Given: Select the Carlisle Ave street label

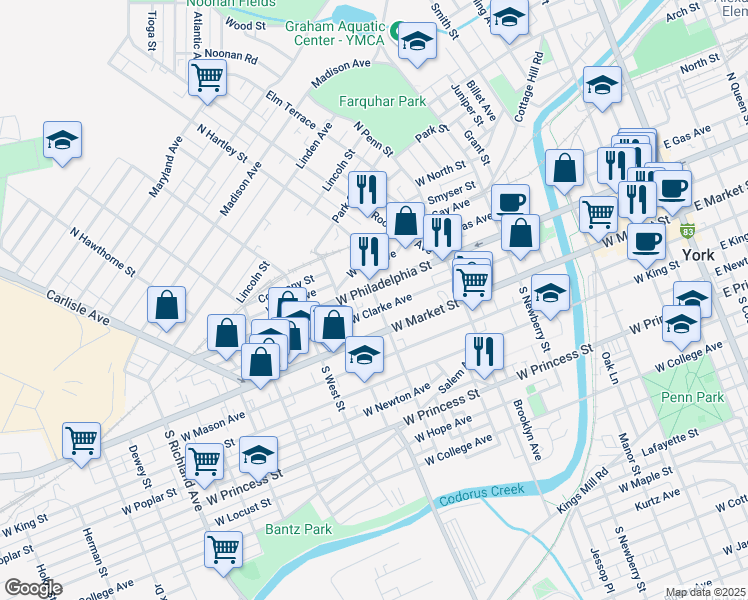Looking at the screenshot, I should tap(78, 308).
